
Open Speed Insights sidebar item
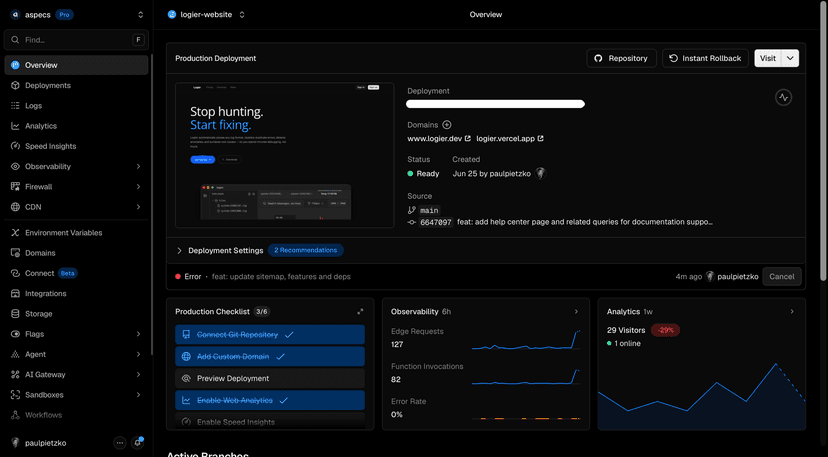tap(76, 146)
